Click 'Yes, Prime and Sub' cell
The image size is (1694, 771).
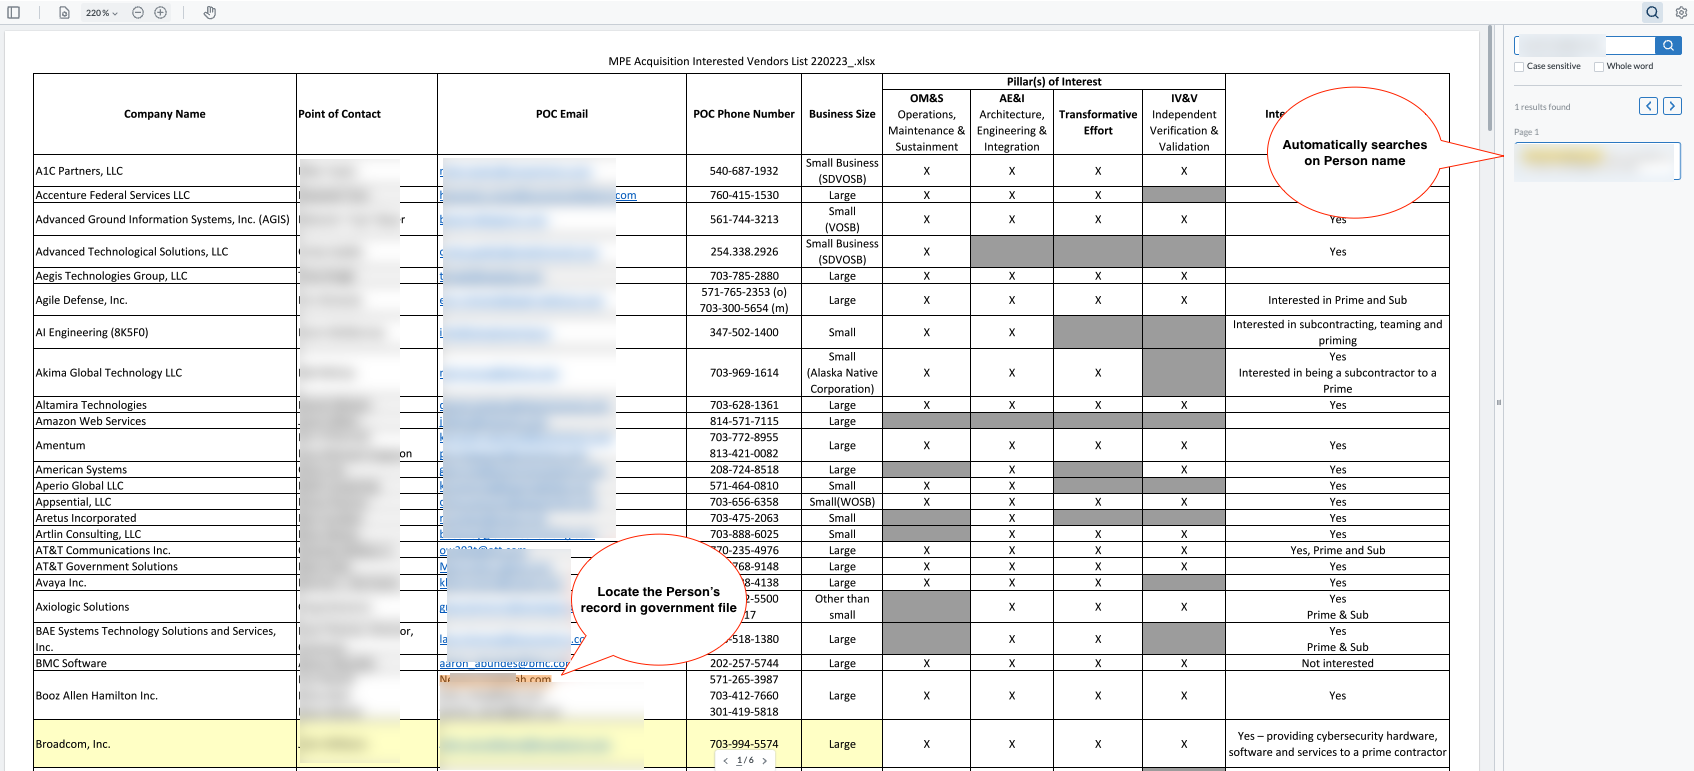(x=1337, y=550)
